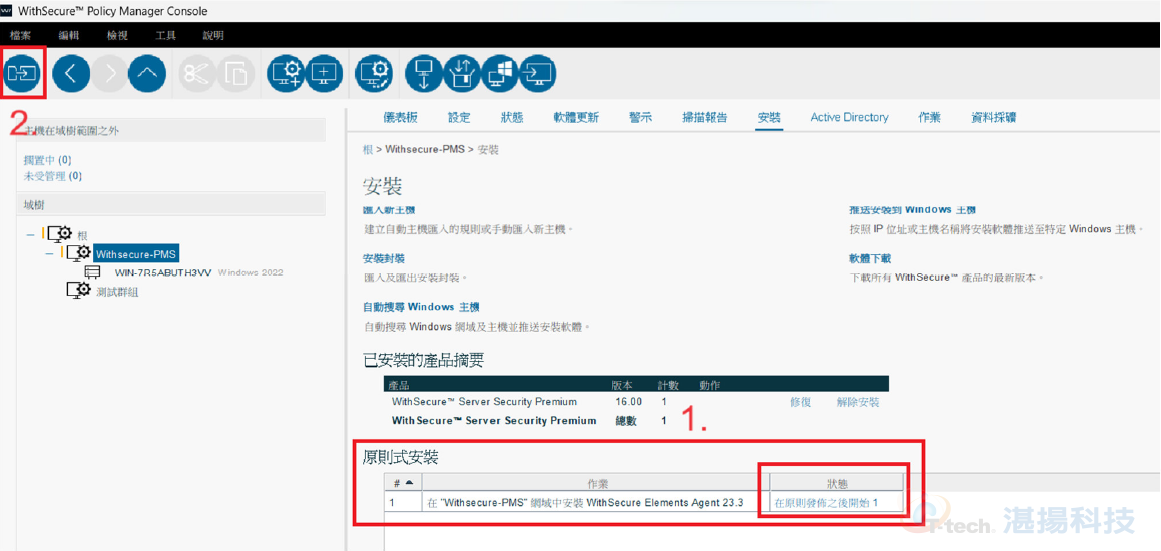
Task: Click the Withsecure-PMS domain icon in tree
Action: click(x=79, y=253)
